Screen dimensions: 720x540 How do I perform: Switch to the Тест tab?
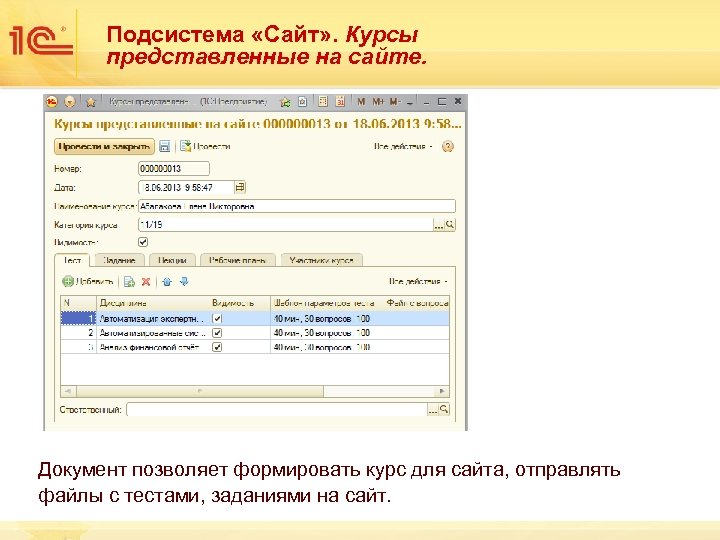click(72, 260)
